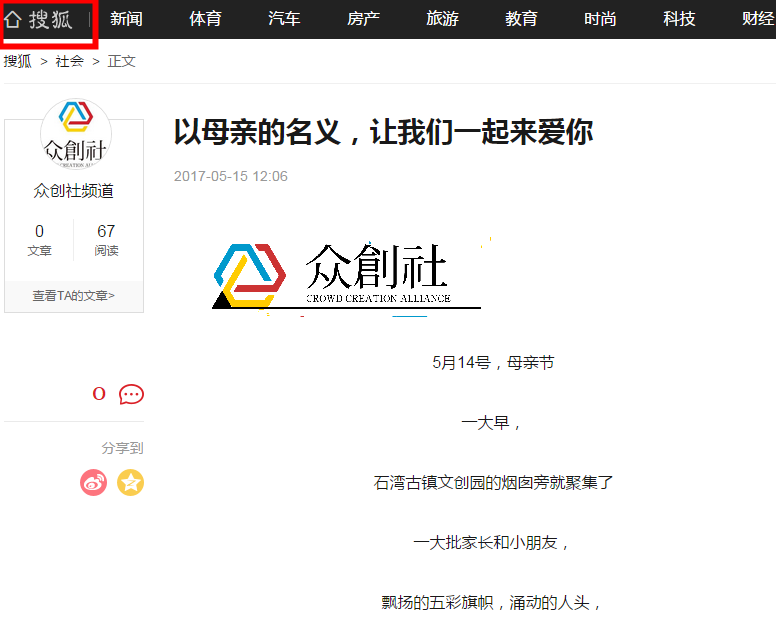
Task: Select the 房产 real estate tab
Action: coord(363,19)
